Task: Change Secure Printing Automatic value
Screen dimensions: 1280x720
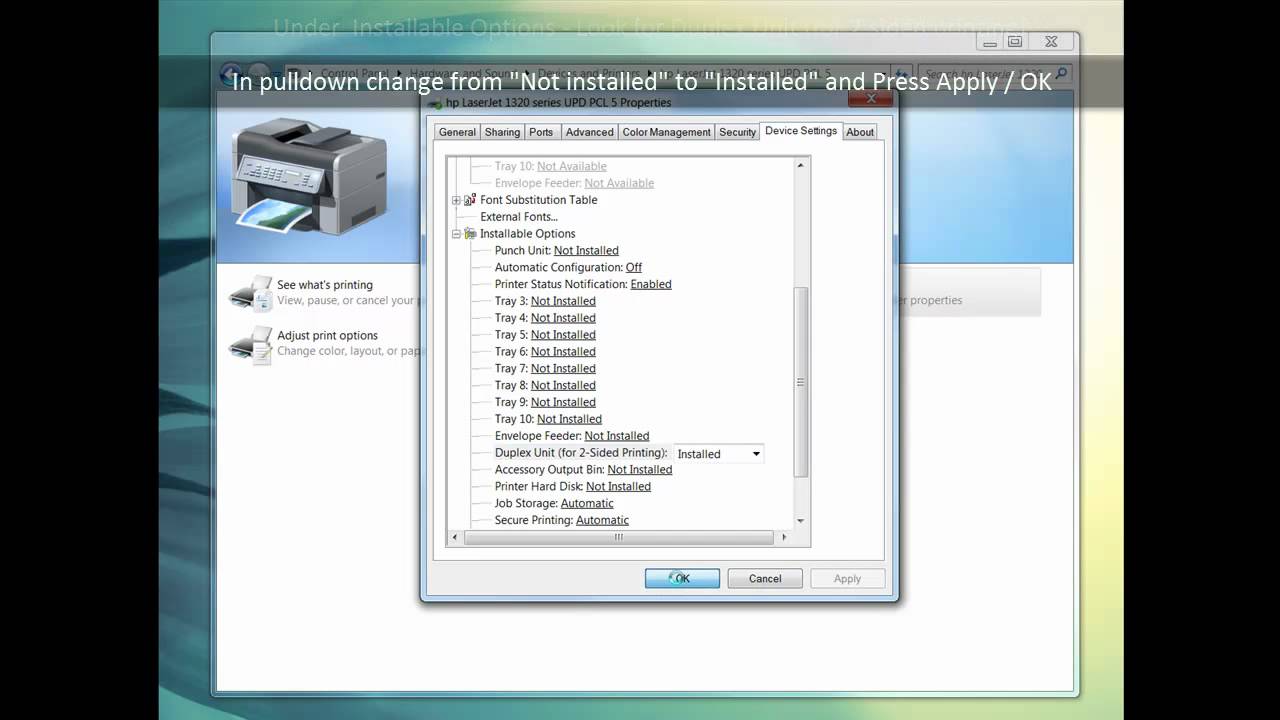Action: 602,521
